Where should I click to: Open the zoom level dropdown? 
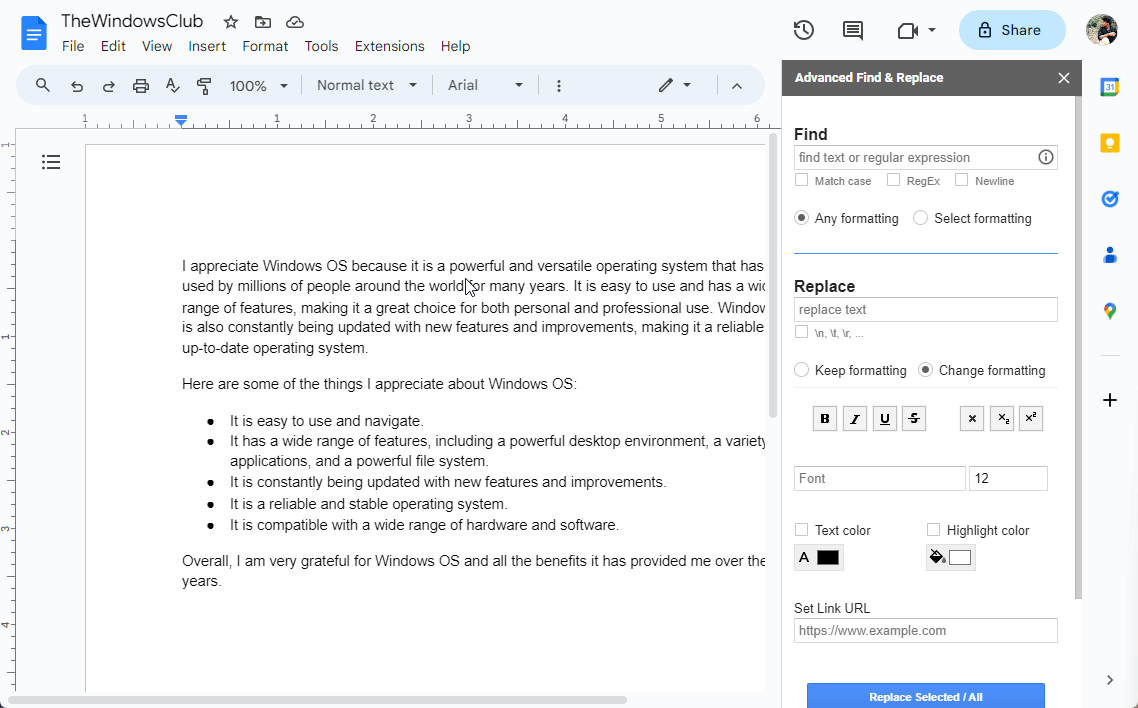pos(258,85)
